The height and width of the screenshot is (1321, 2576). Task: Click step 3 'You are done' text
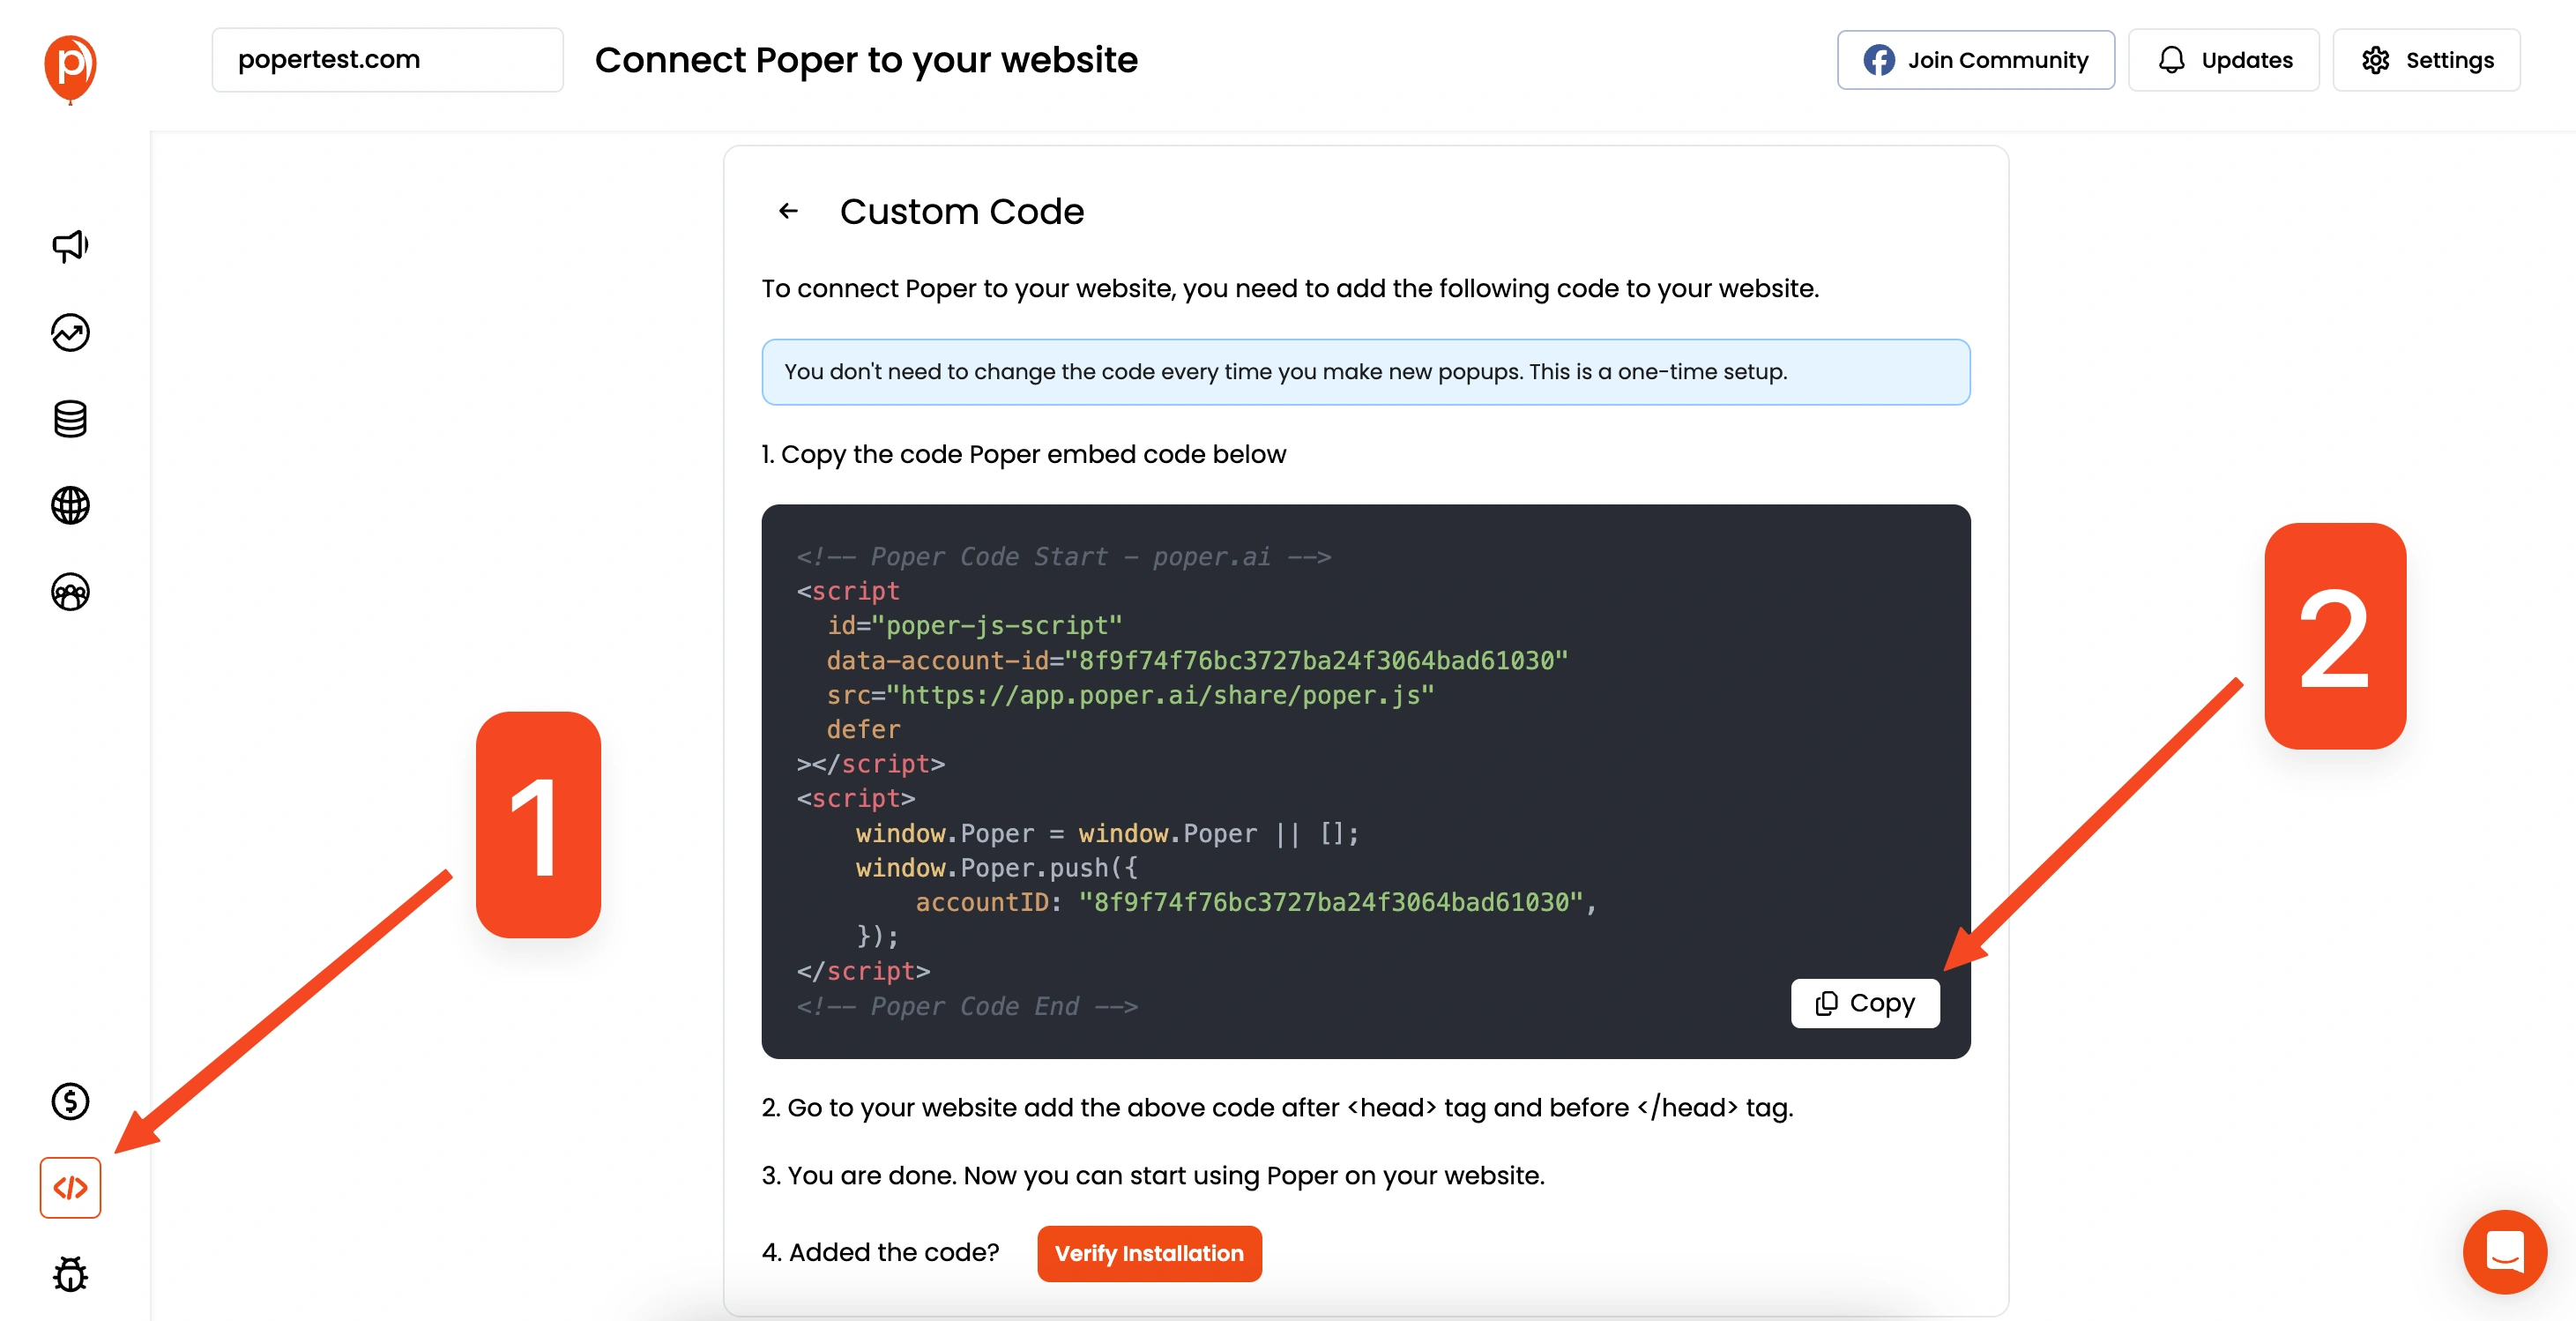point(1153,1175)
